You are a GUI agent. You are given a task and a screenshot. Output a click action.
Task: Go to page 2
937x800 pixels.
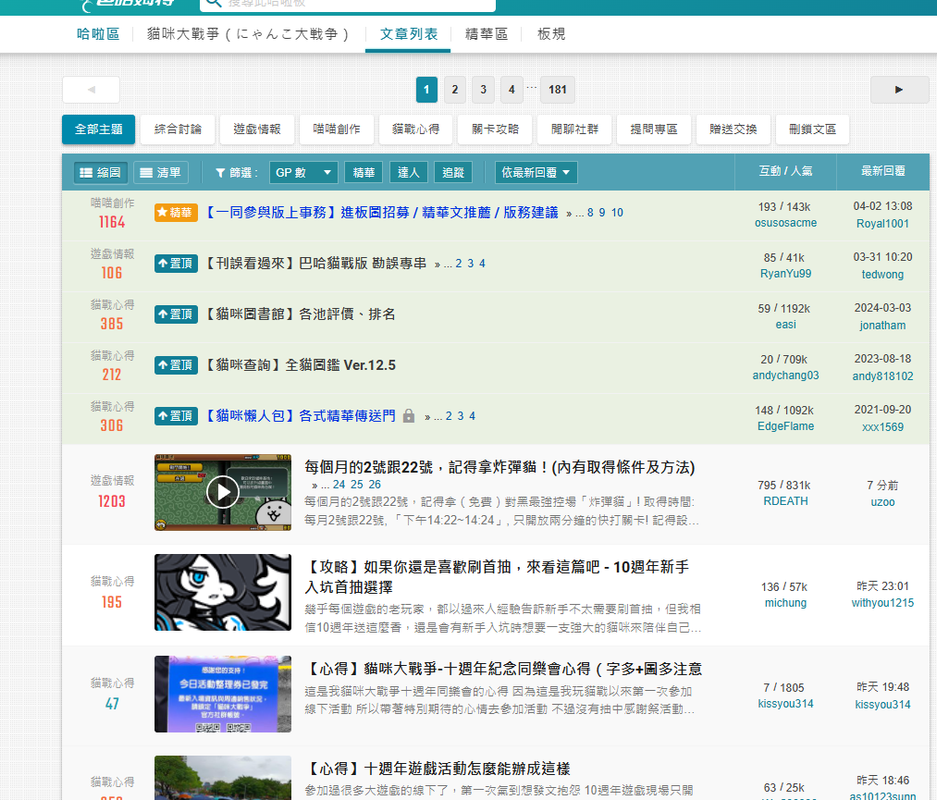[455, 90]
